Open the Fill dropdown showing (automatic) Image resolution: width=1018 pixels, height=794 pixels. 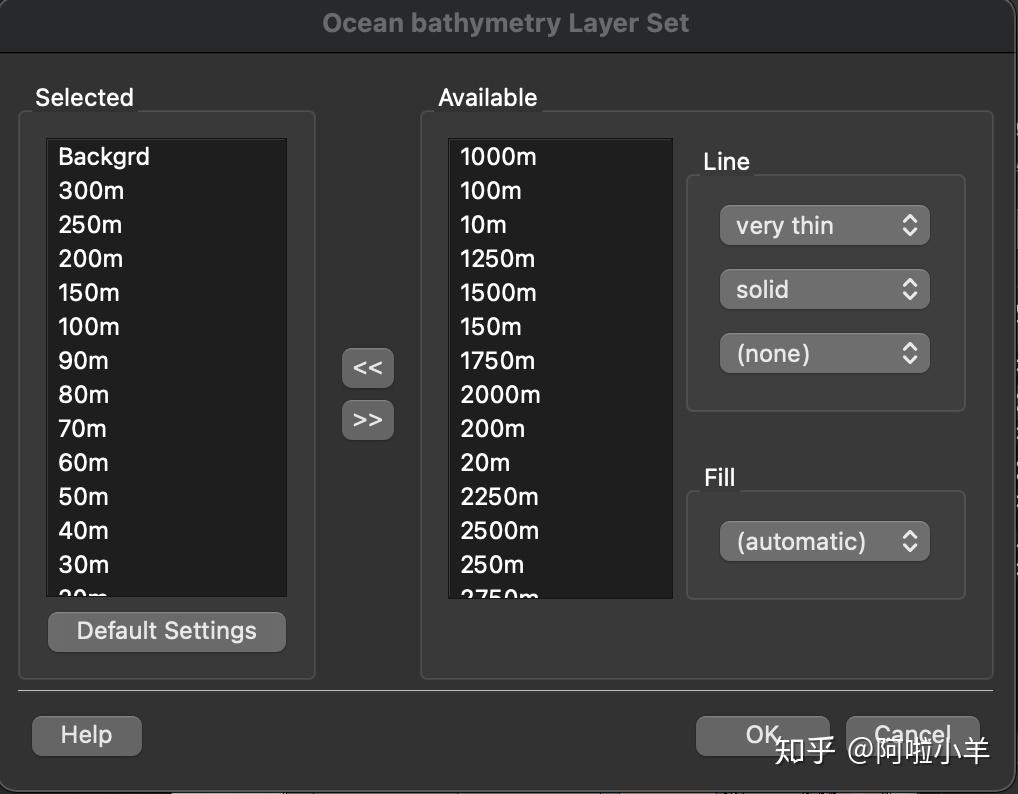tap(823, 541)
